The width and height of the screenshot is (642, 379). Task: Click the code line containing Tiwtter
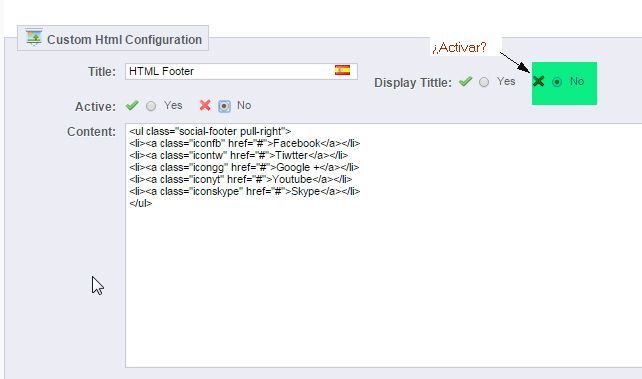[239, 156]
